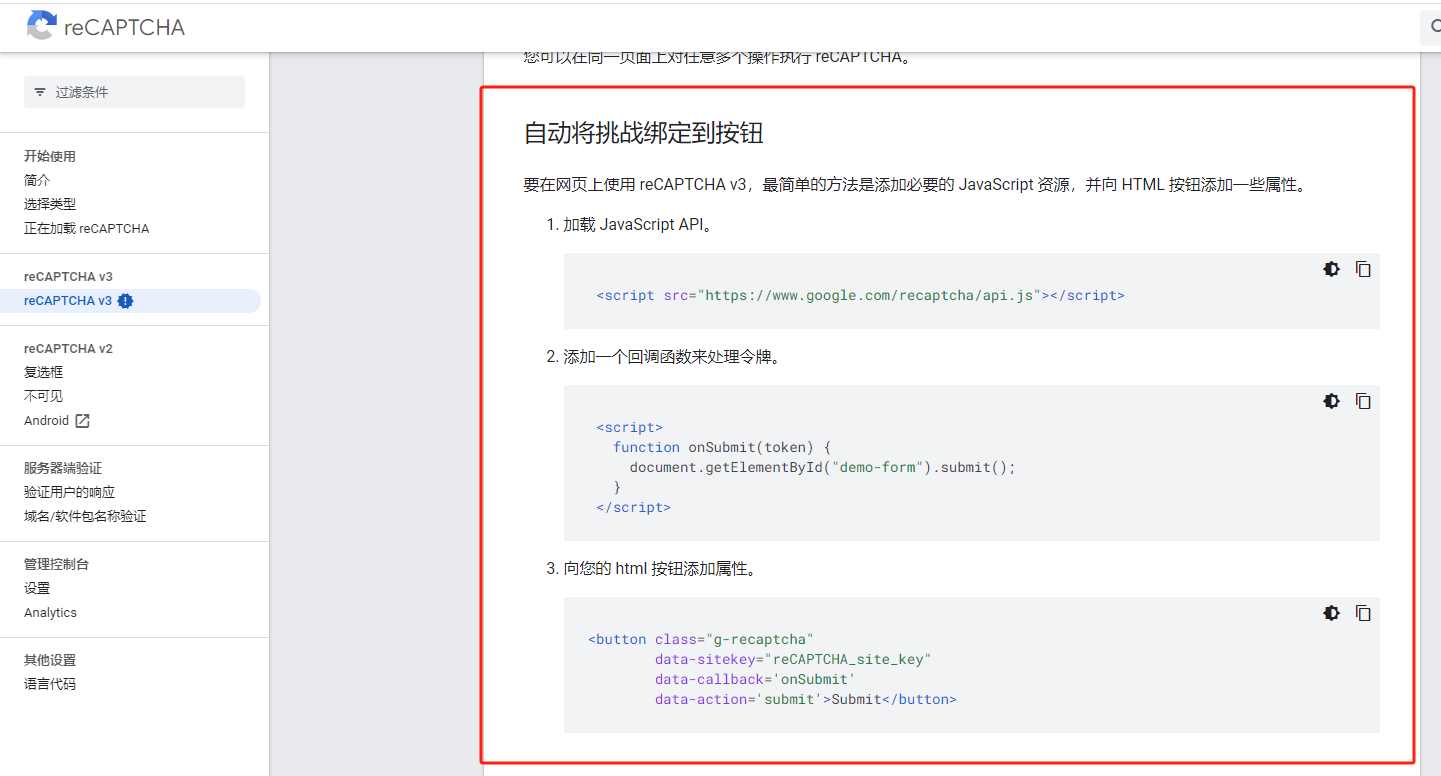Image resolution: width=1441 pixels, height=776 pixels.
Task: Open the 选择类型 page
Action: pyautogui.click(x=50, y=204)
